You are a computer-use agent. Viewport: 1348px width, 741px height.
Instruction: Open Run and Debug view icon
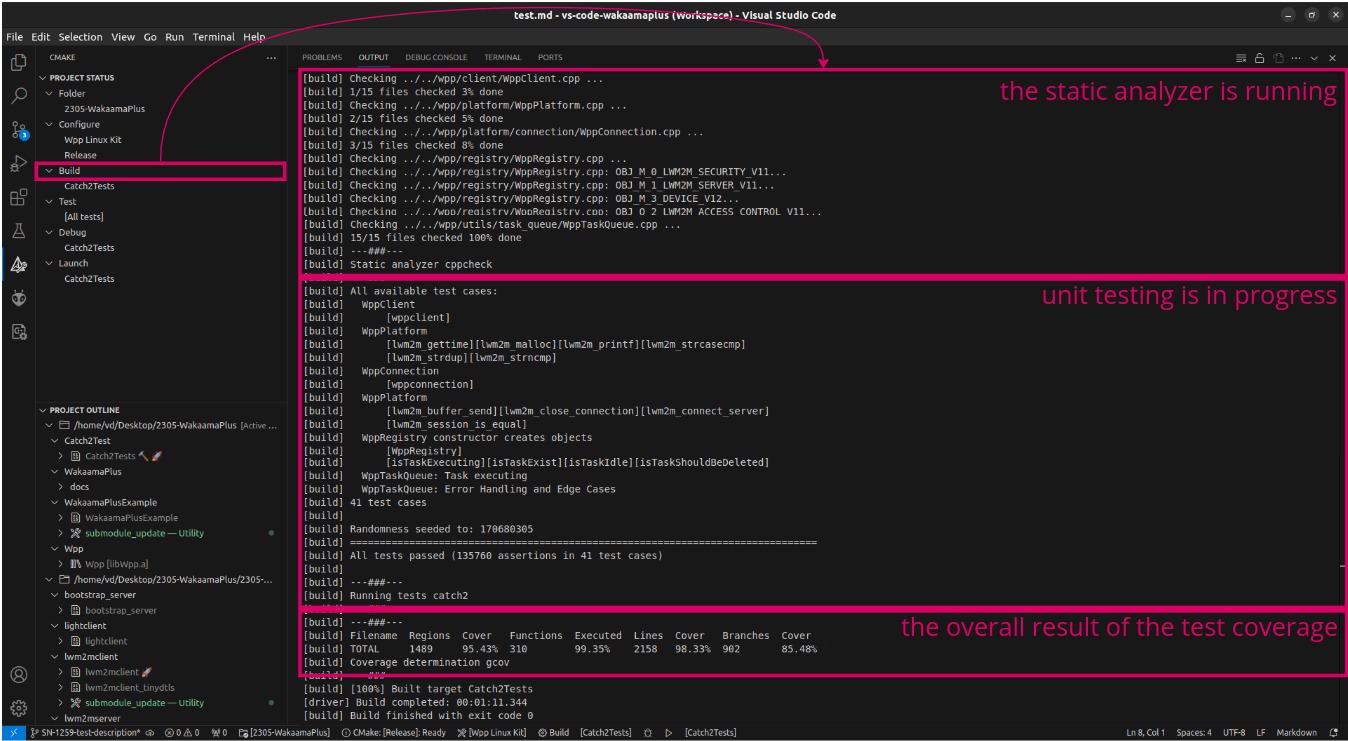coord(18,164)
